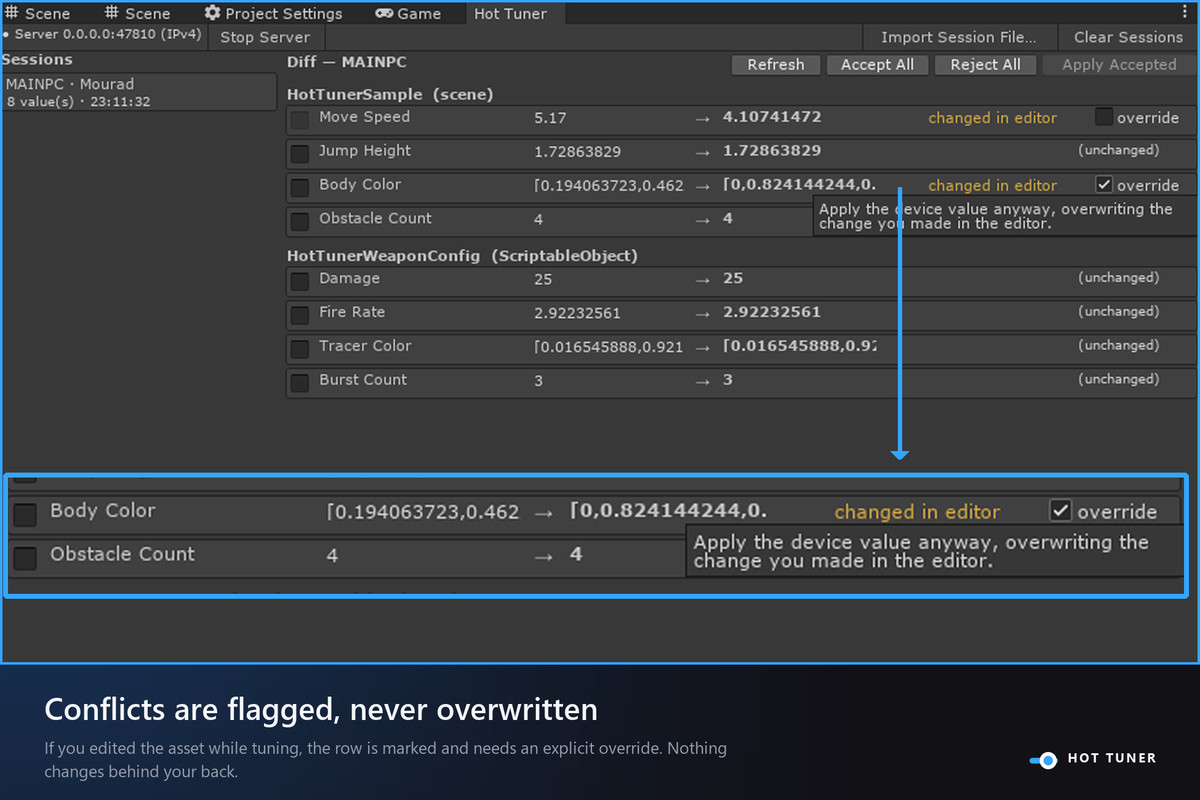
Task: Click the "Diff — MAINPC" title
Action: click(346, 62)
